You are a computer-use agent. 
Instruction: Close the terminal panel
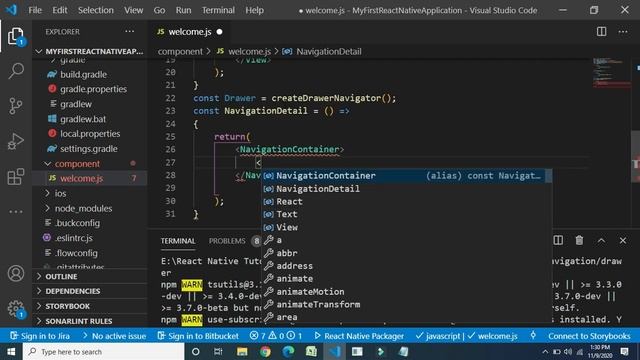pyautogui.click(x=623, y=240)
